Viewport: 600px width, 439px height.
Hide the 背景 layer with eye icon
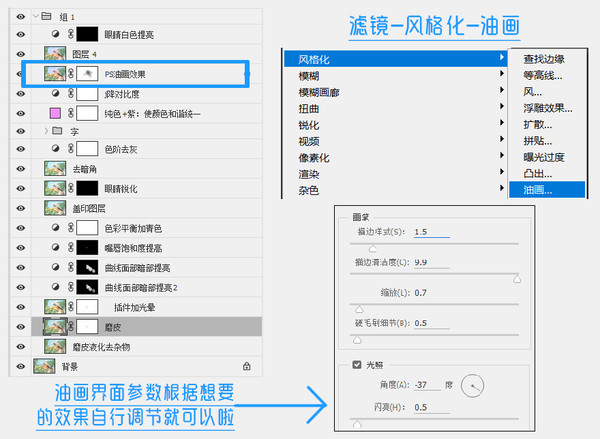[21, 366]
